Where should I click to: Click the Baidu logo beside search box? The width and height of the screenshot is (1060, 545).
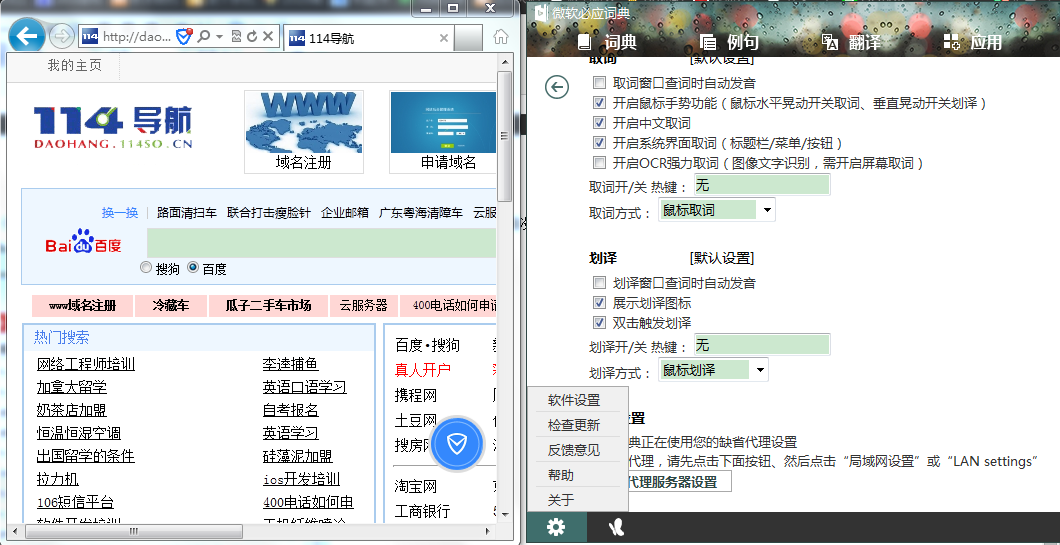pos(83,242)
